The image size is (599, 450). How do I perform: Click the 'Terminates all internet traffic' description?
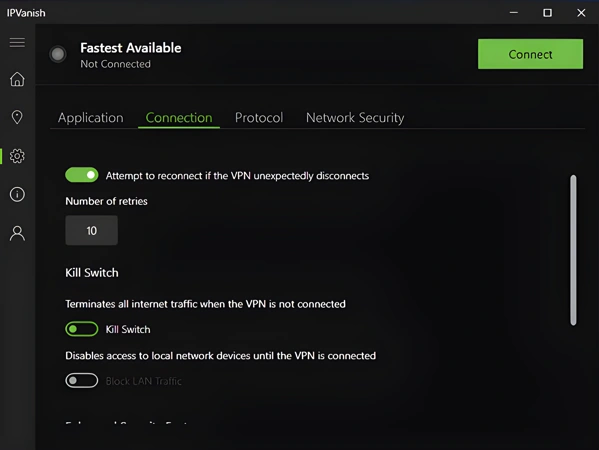[206, 304]
